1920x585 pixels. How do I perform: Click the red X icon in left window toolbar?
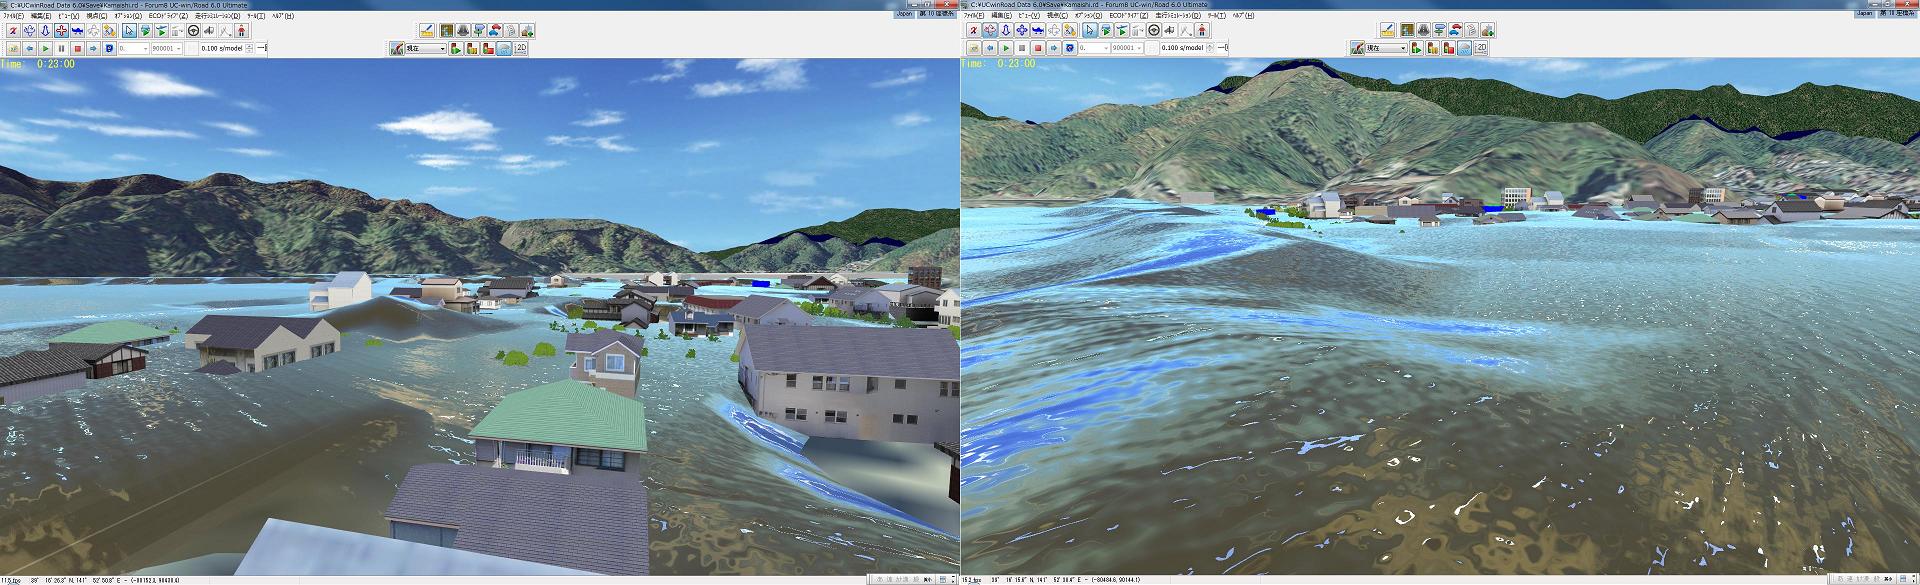[13, 30]
